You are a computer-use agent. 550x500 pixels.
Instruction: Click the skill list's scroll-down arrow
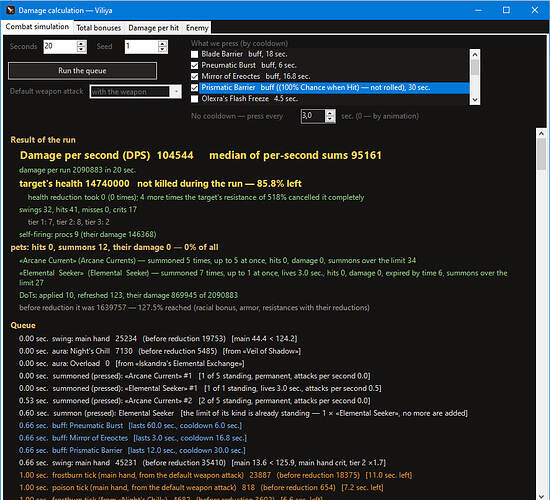[x=475, y=100]
